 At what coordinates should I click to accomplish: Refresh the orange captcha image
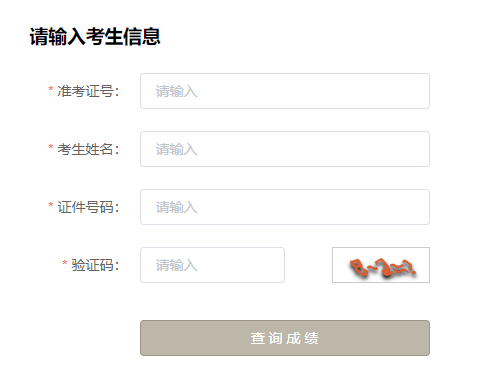coord(381,265)
